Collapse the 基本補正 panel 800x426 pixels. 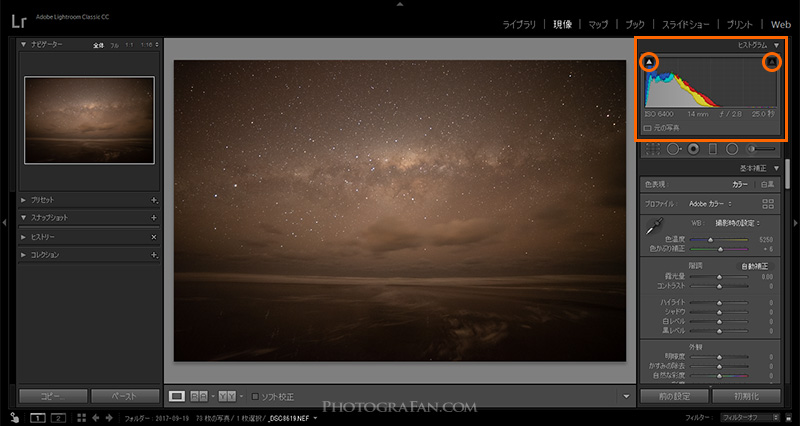click(776, 168)
